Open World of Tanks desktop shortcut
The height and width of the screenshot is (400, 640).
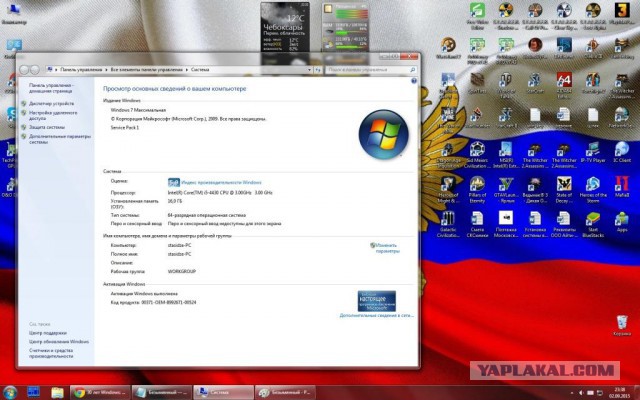(x=506, y=86)
